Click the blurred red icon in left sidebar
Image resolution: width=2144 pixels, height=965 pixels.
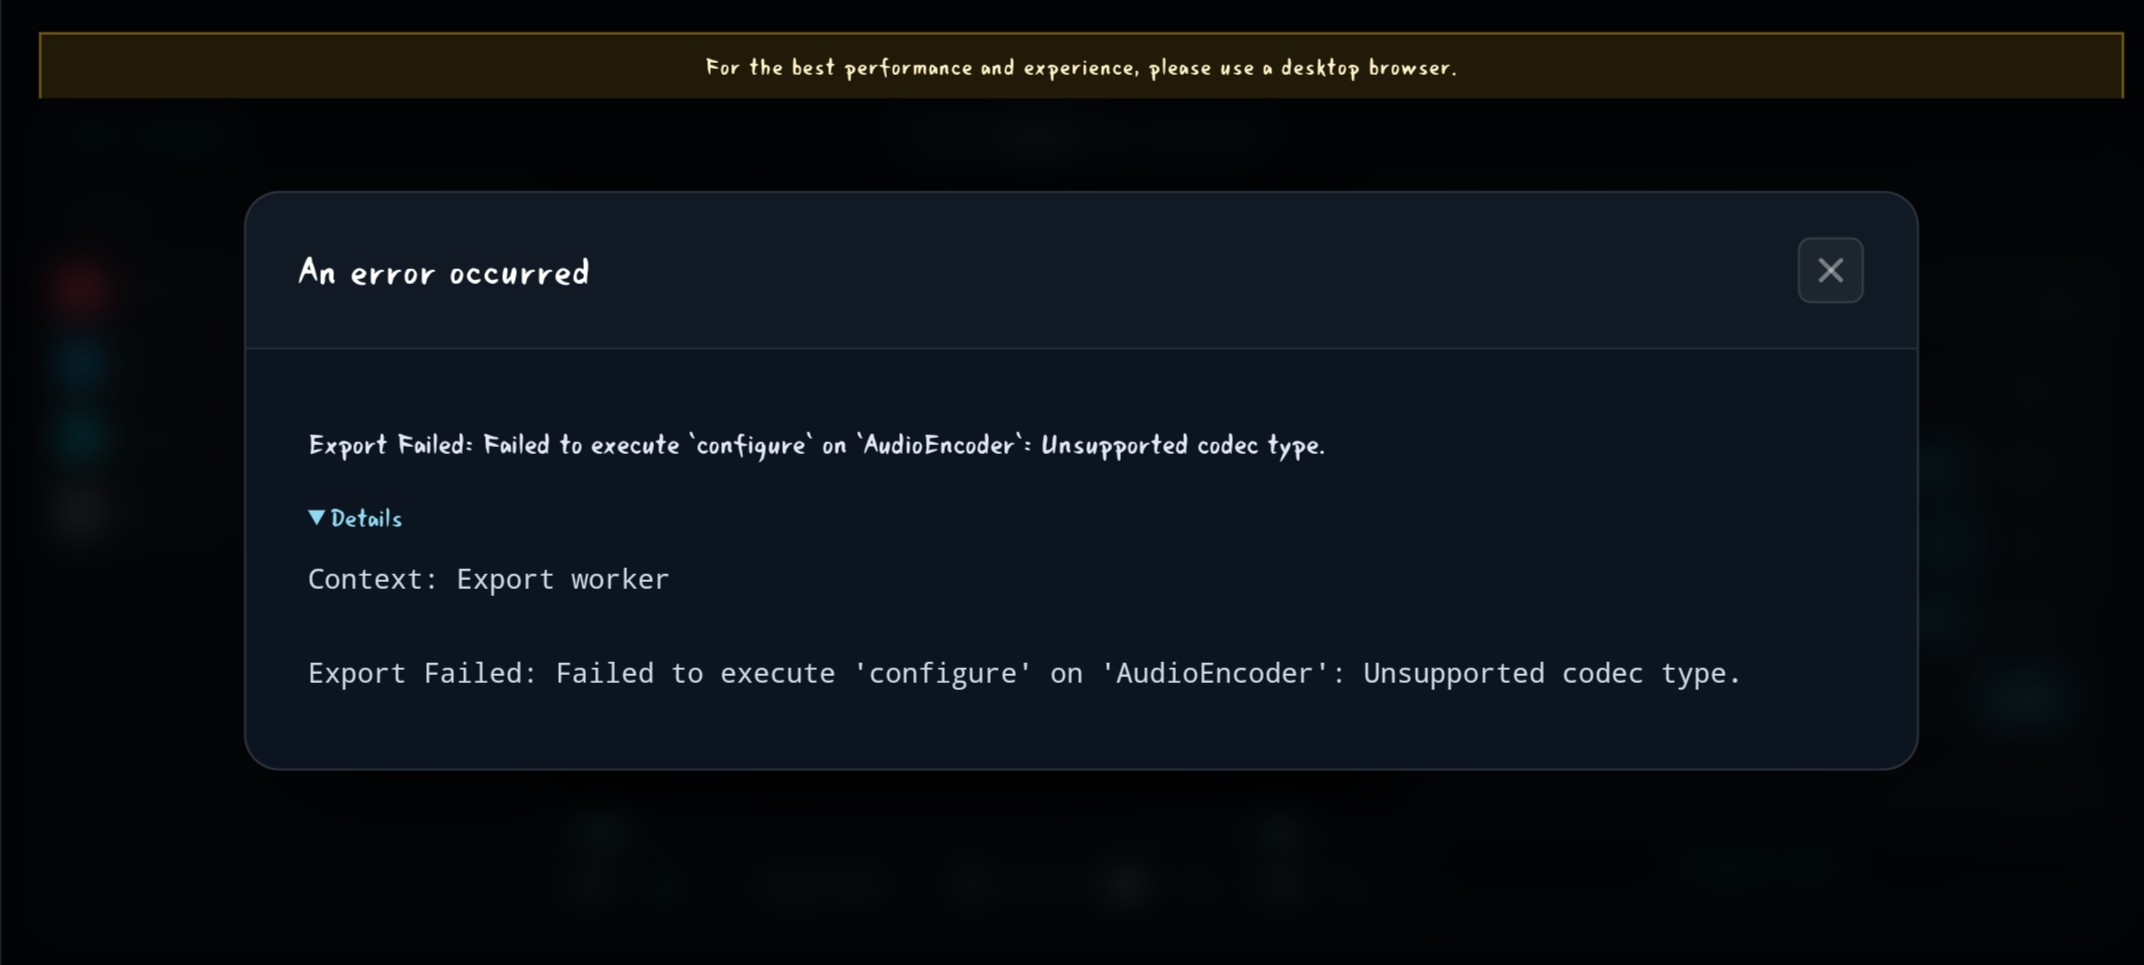[x=82, y=290]
